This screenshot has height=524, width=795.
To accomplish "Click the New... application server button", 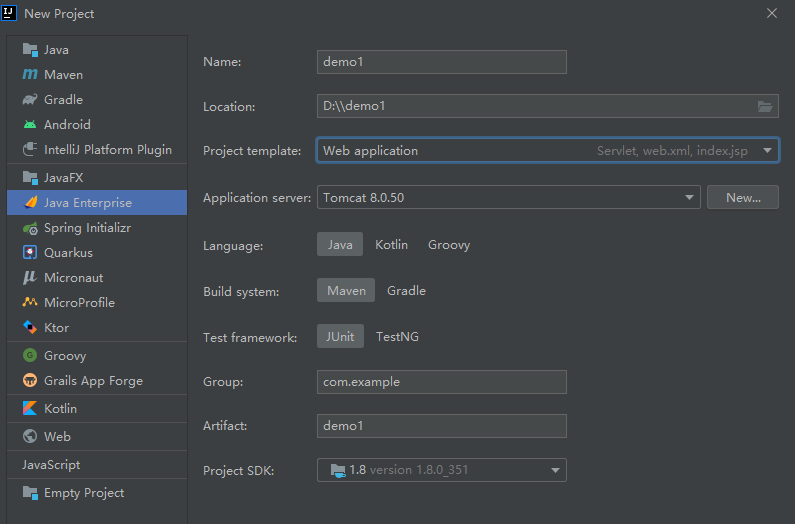I will click(743, 197).
